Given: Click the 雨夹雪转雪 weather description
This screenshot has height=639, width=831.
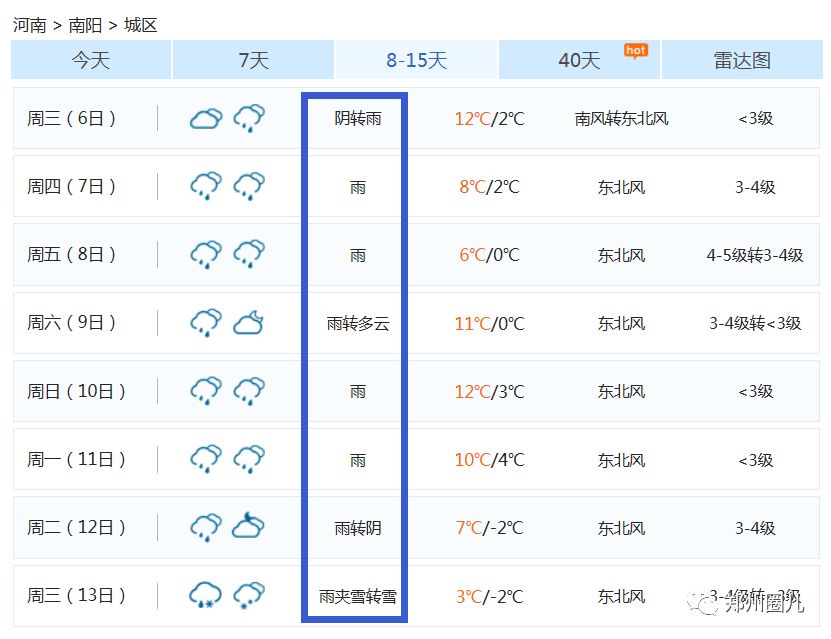Looking at the screenshot, I should coord(357,597).
